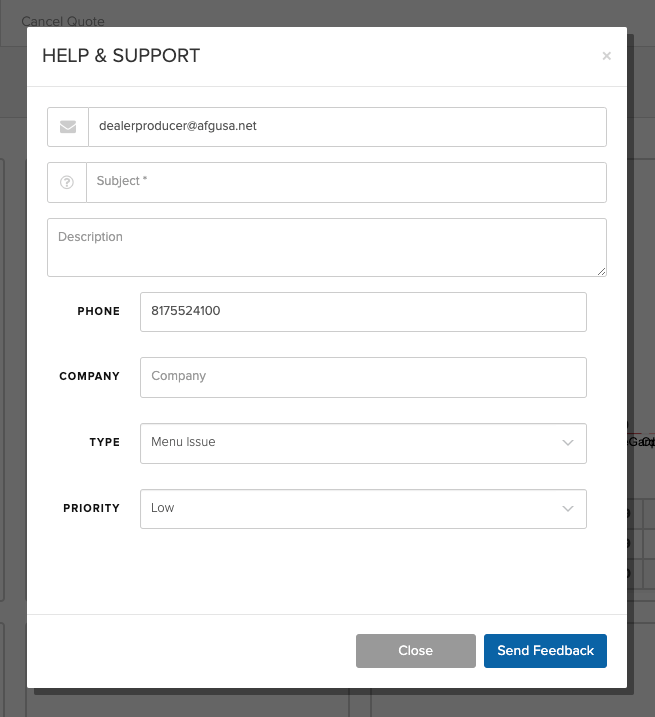Click the PHONE label
Viewport: 655px width, 717px height.
(x=98, y=311)
